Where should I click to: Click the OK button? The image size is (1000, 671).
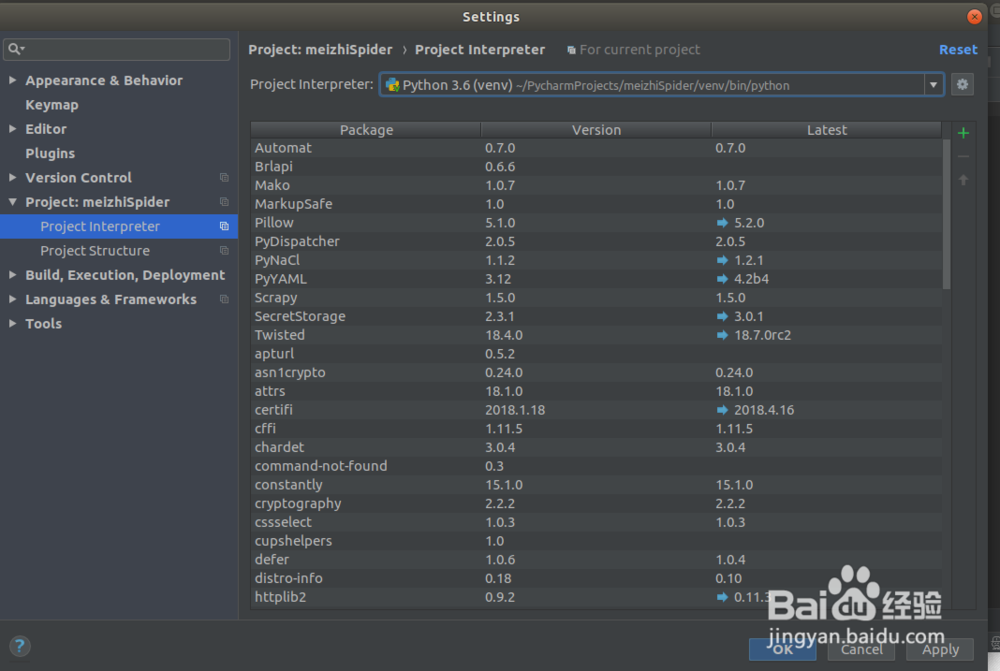(x=783, y=649)
